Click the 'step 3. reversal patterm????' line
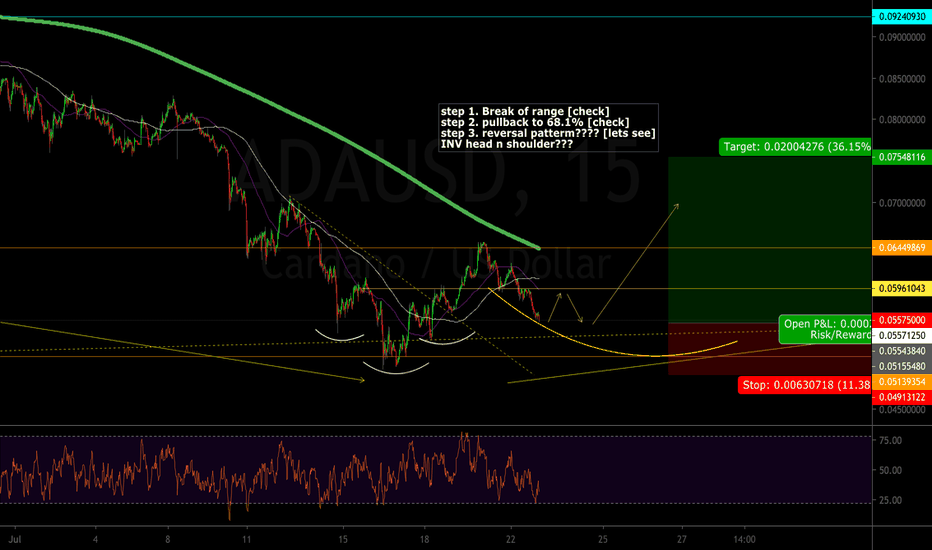Screen dimensions: 932x550 [548, 133]
